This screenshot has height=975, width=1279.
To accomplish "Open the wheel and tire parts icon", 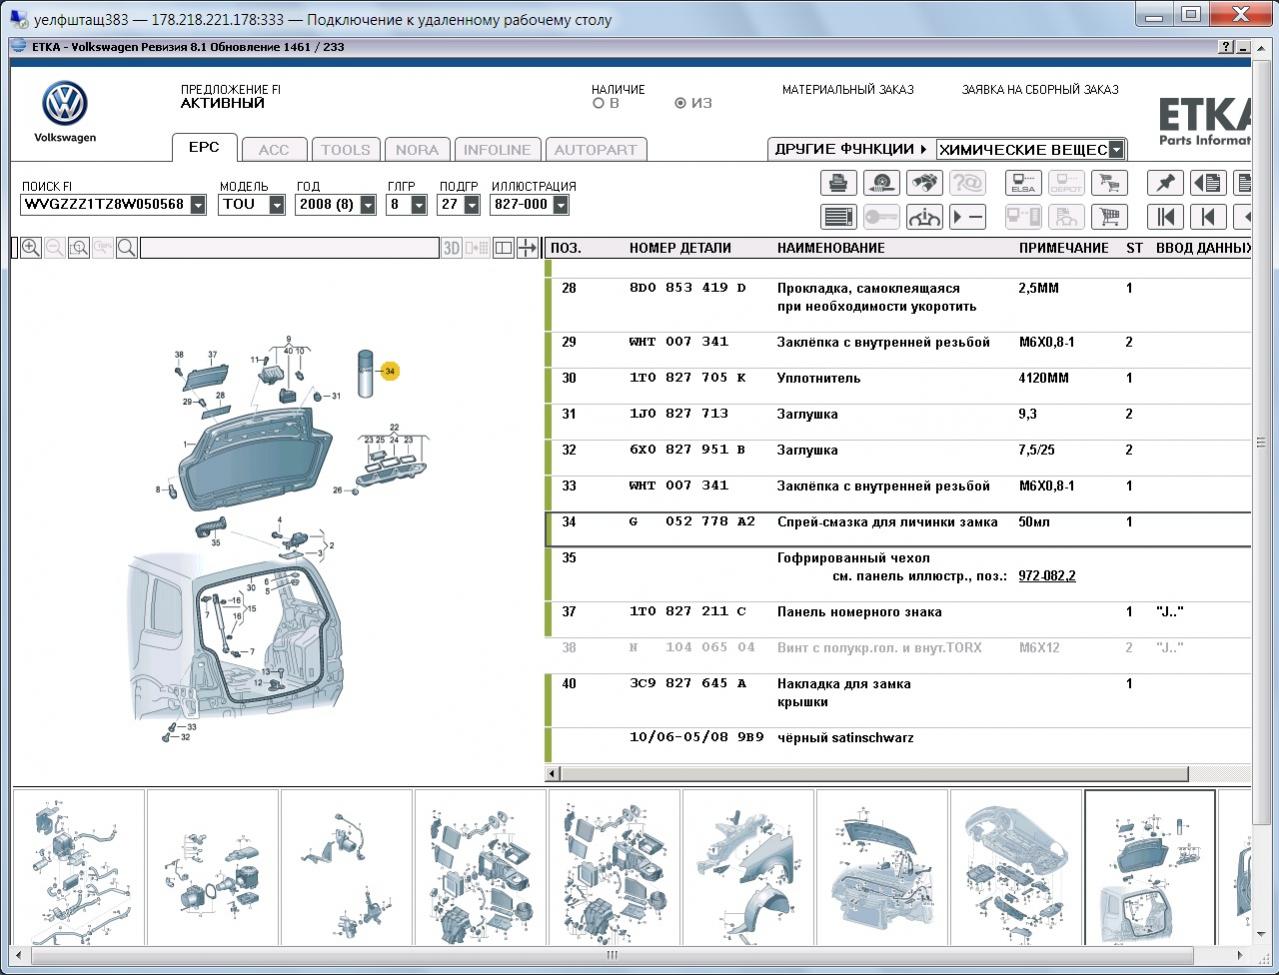I will (x=881, y=183).
